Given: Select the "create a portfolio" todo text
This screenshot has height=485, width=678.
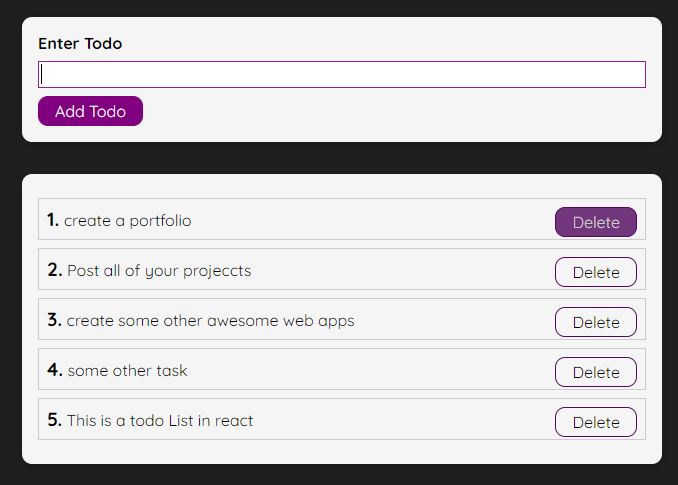Looking at the screenshot, I should tap(128, 221).
